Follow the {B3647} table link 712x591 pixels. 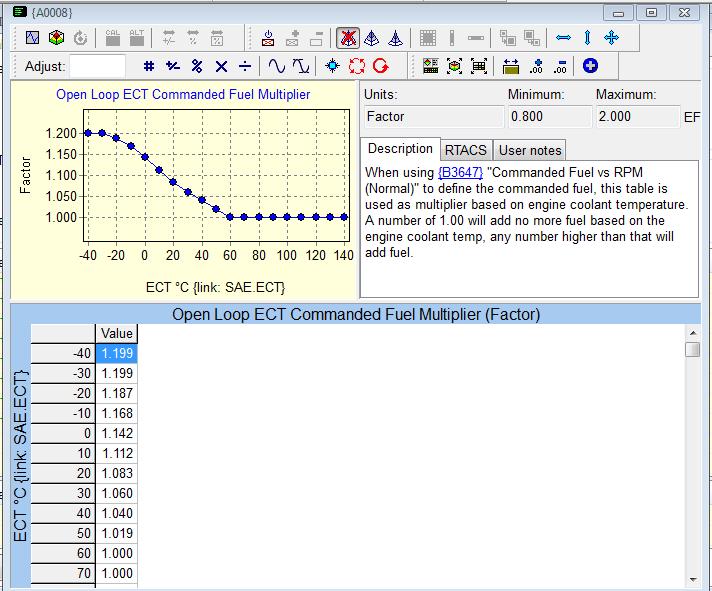point(460,172)
